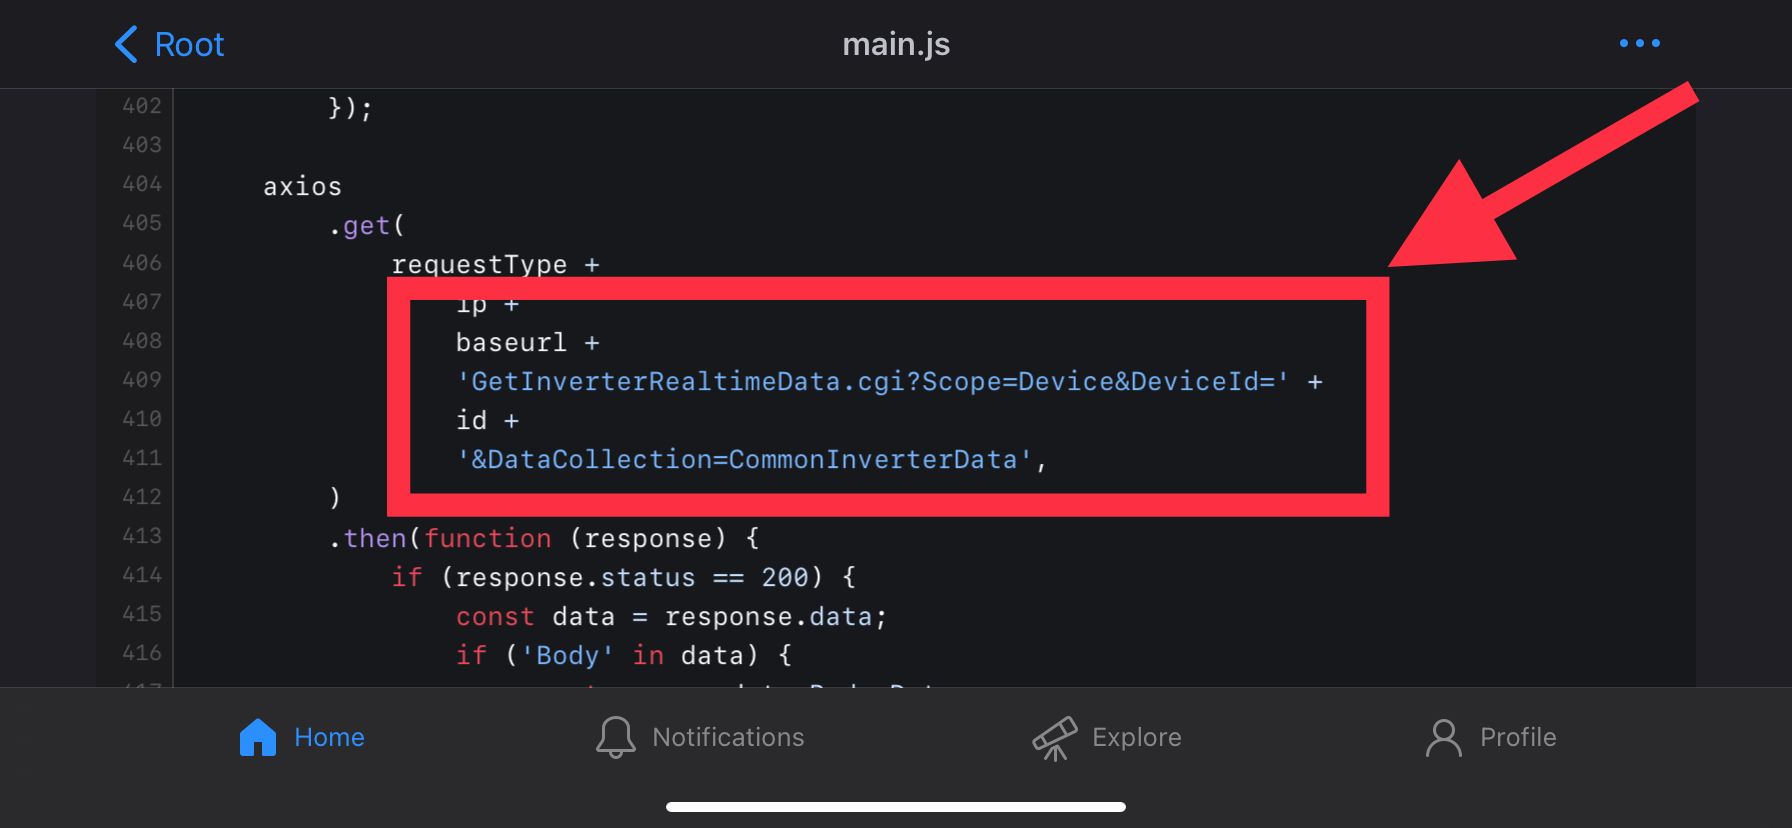
Task: Tap the Home house icon
Action: click(x=258, y=737)
